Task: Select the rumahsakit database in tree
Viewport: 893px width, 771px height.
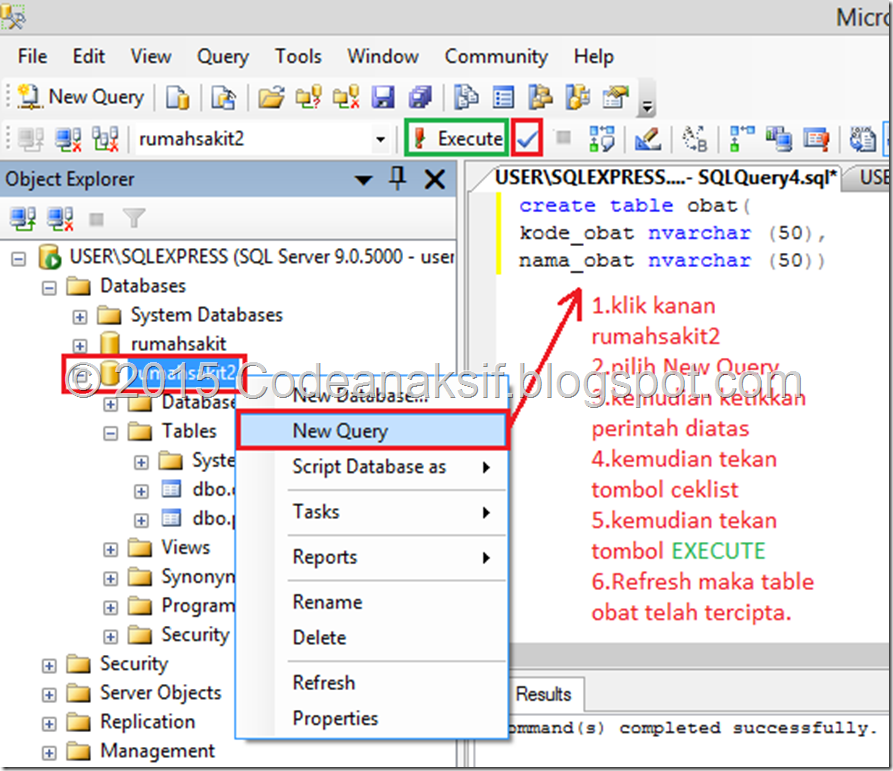Action: pyautogui.click(x=178, y=343)
